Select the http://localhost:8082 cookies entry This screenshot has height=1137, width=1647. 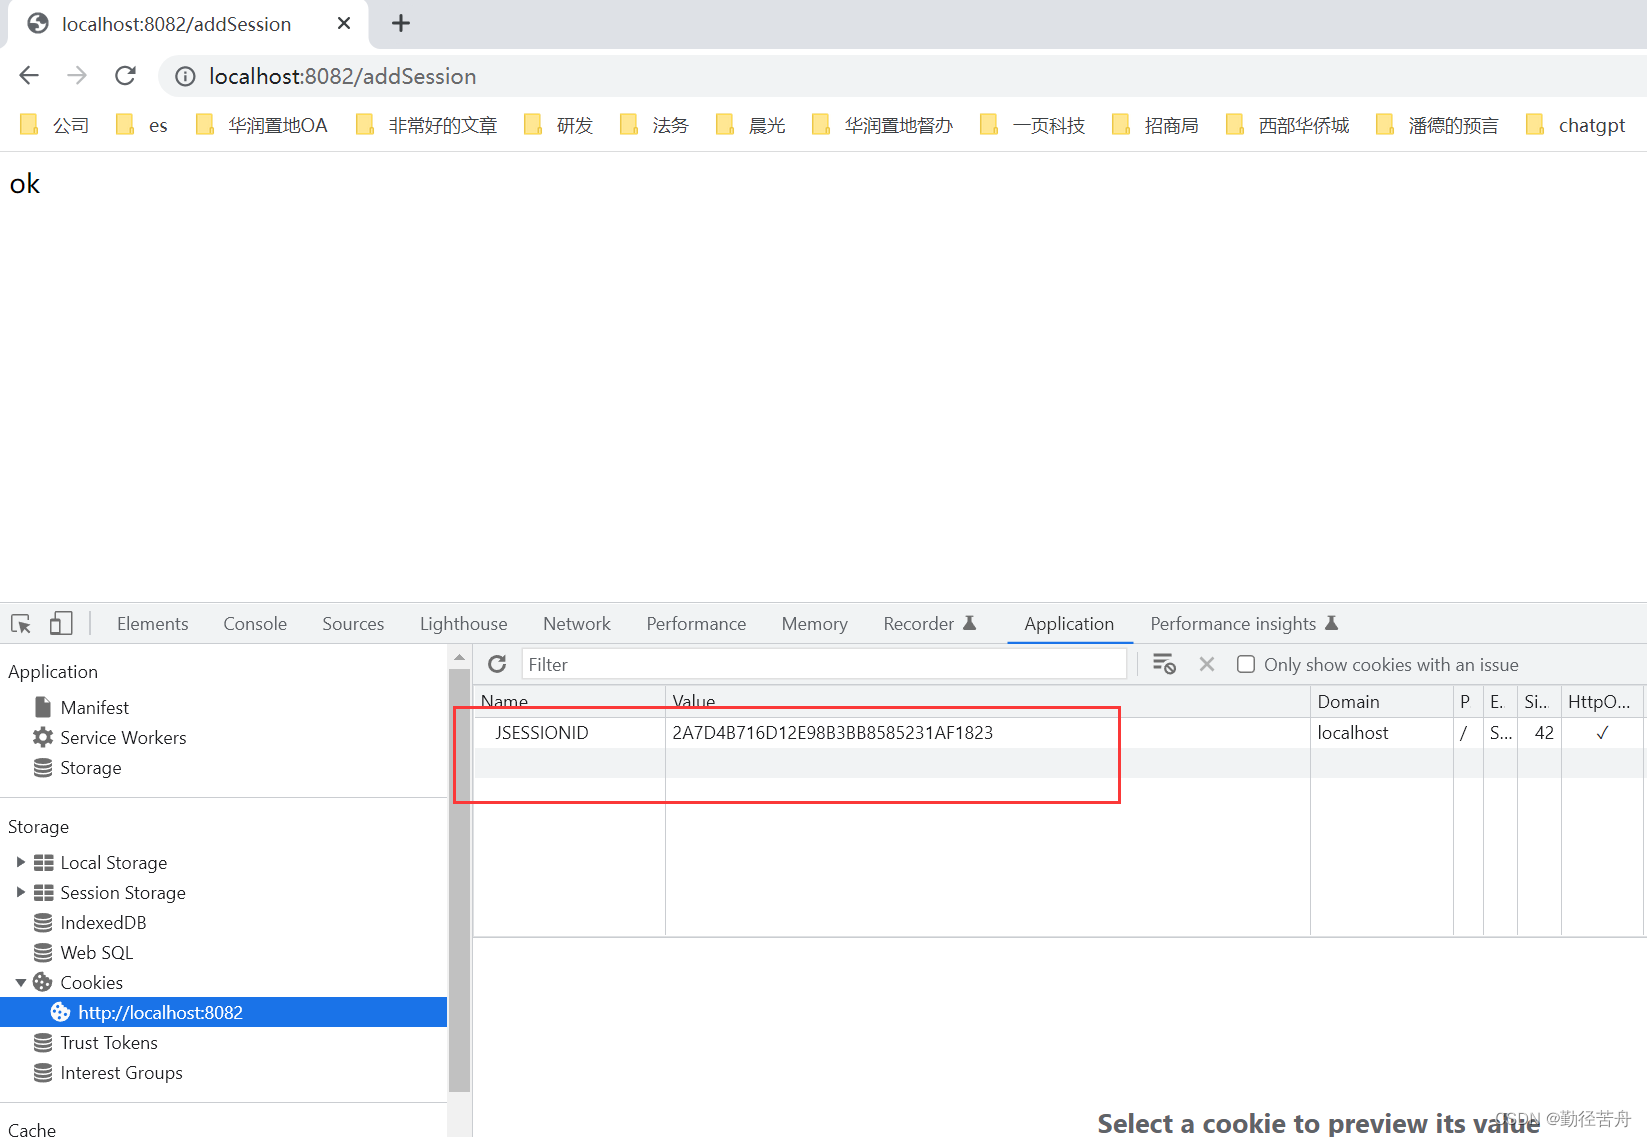point(223,1012)
